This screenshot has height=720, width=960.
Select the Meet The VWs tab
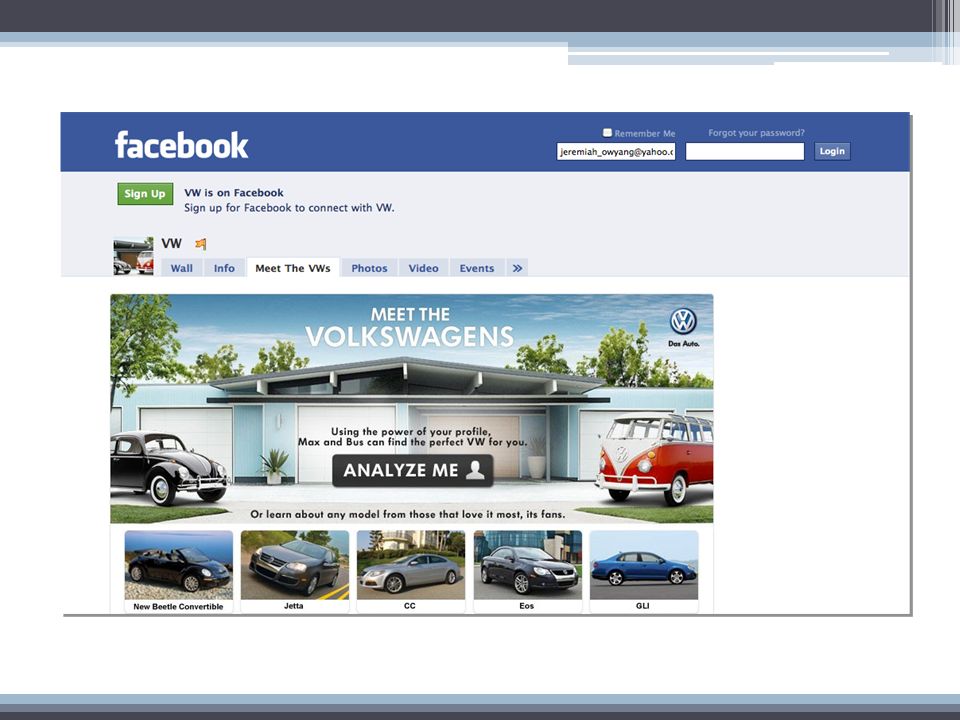point(293,268)
